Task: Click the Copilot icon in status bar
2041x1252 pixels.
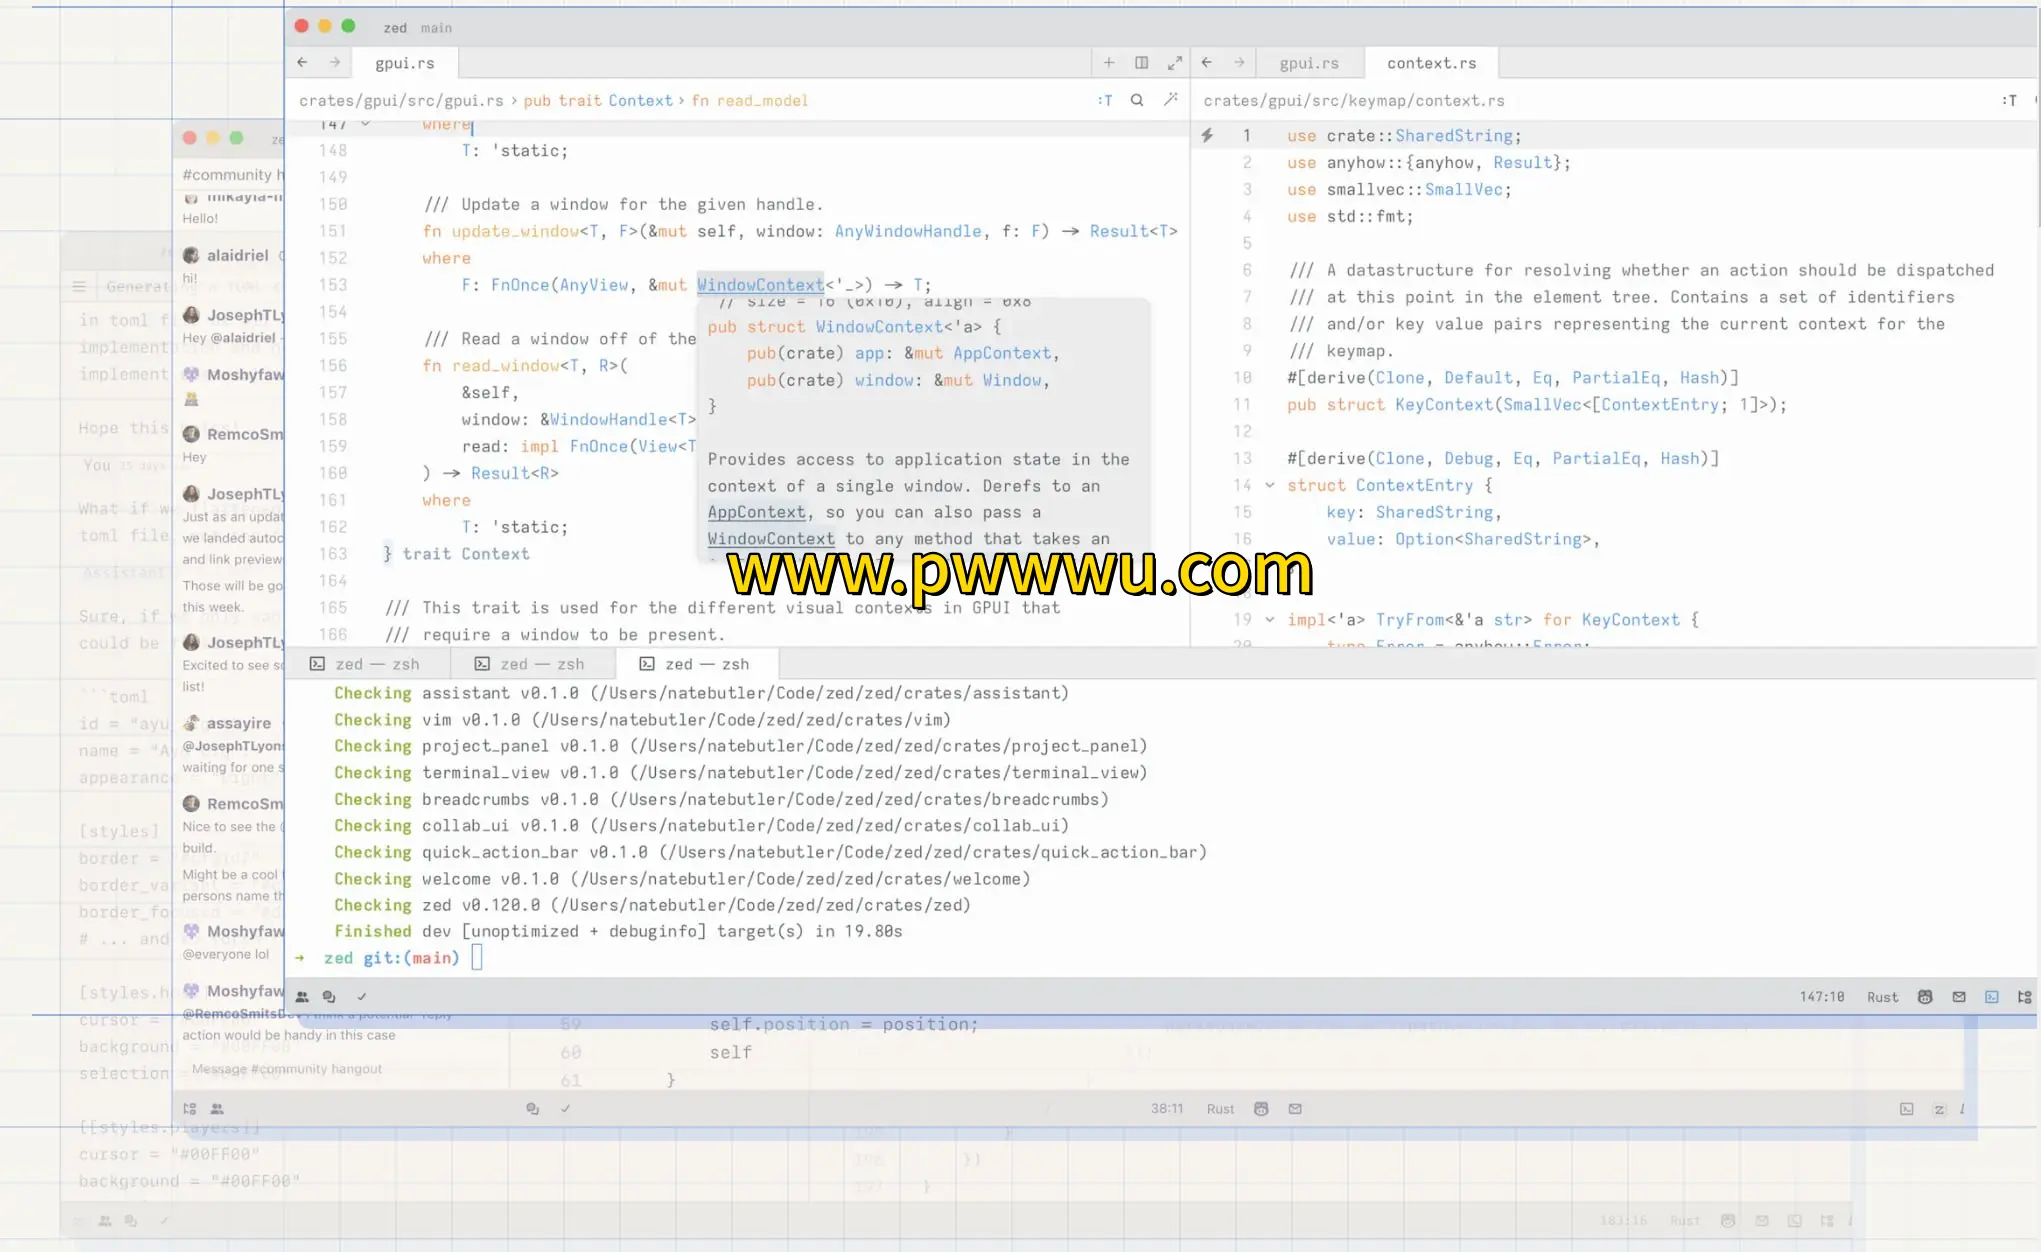Action: pos(1925,997)
